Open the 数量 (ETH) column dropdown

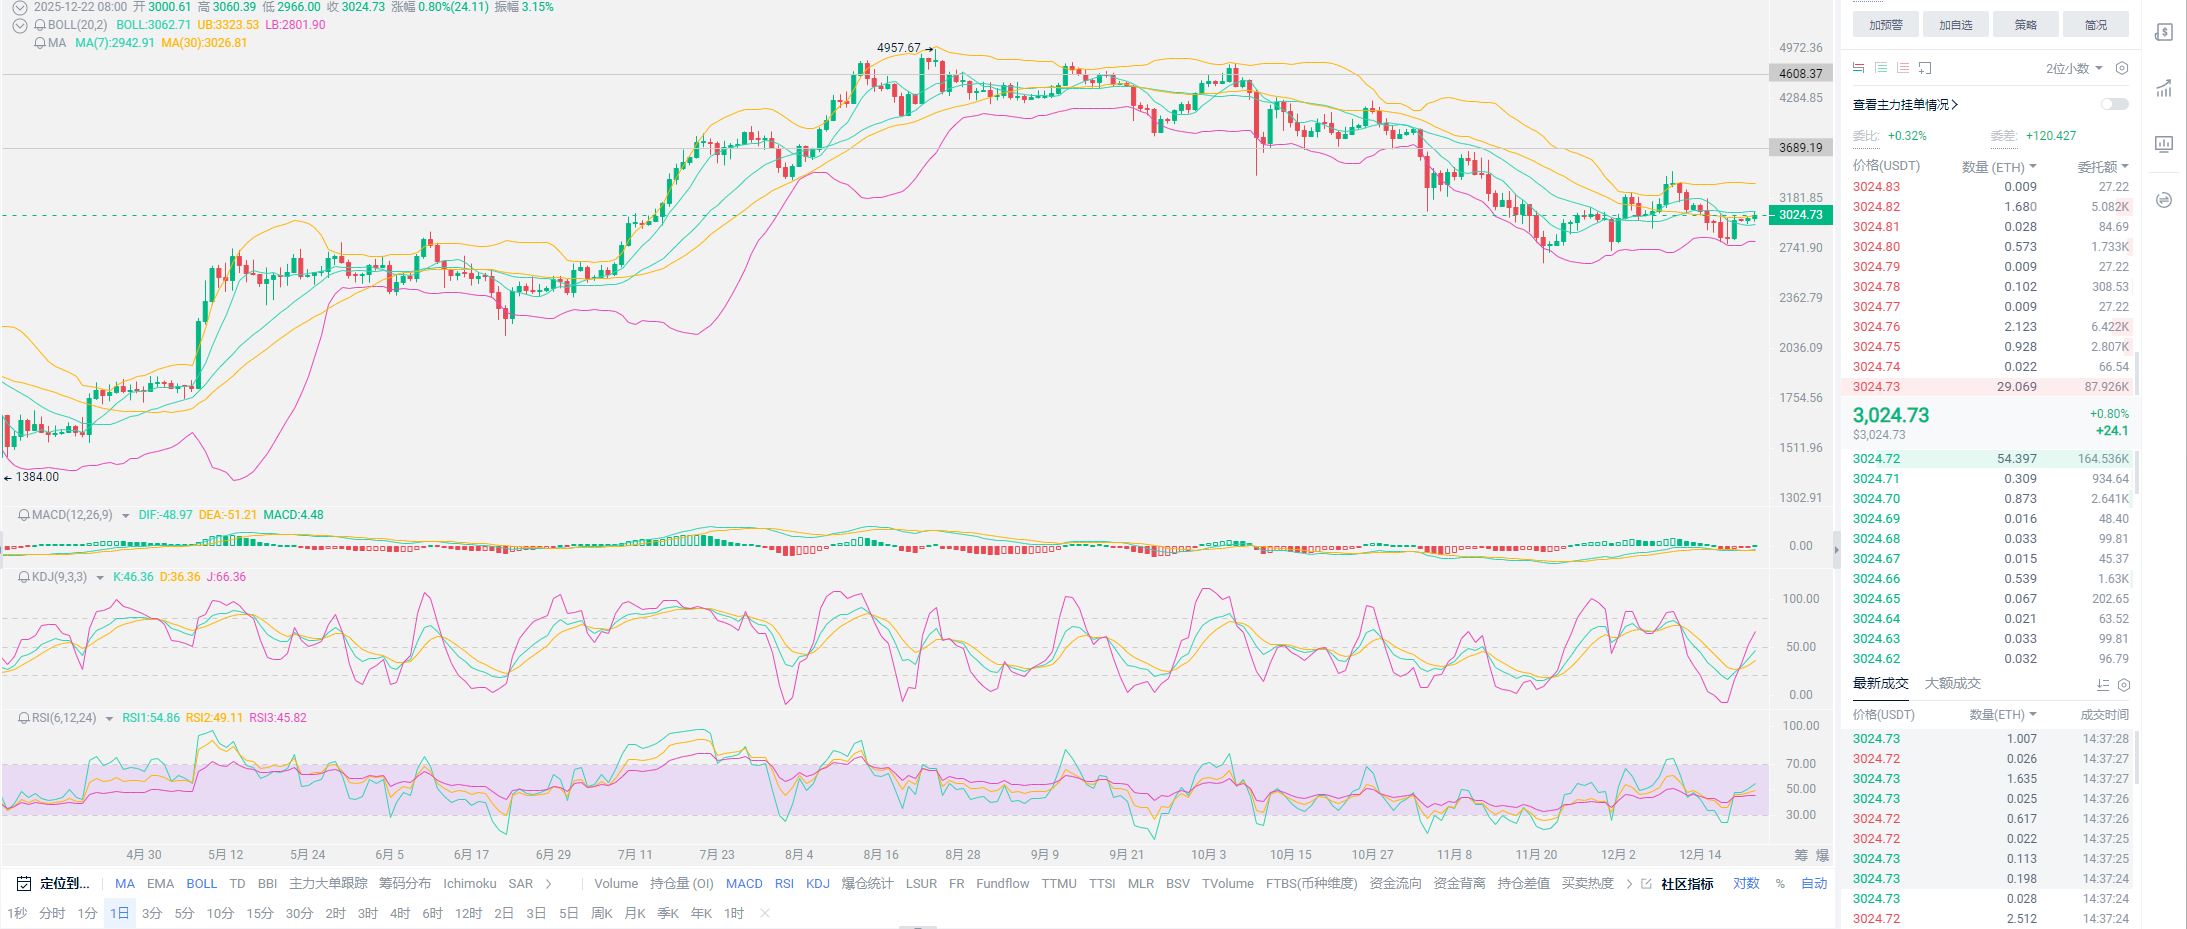(x=1999, y=167)
